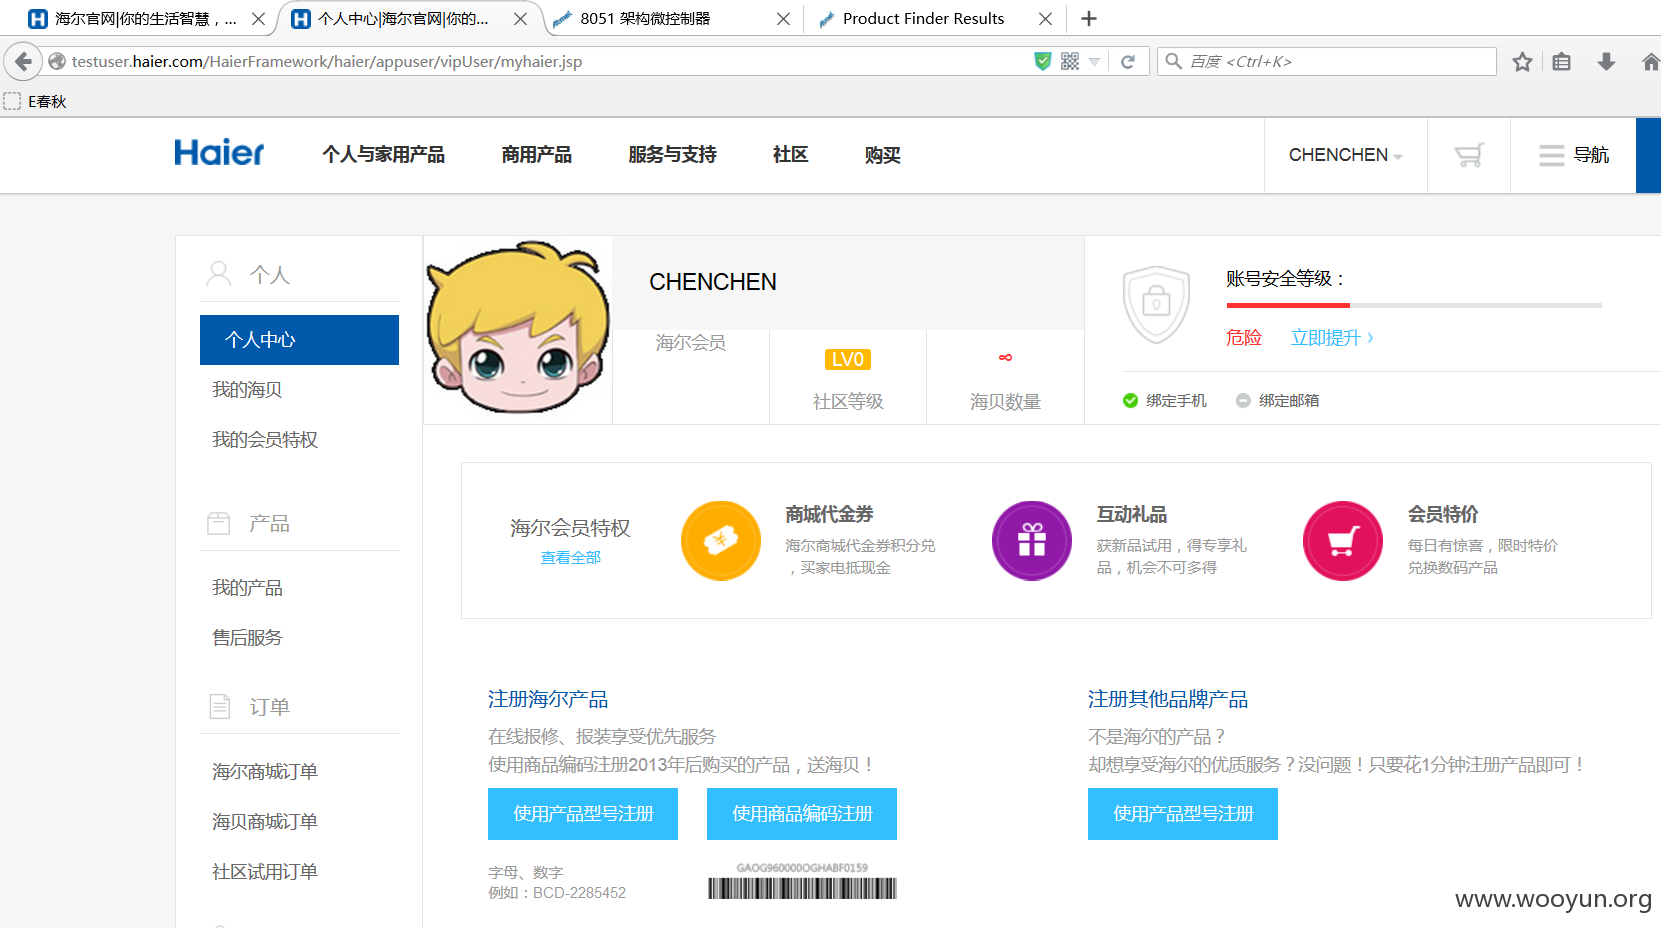Bookmark this page with star icon
This screenshot has height=928, width=1661.
pos(1522,62)
